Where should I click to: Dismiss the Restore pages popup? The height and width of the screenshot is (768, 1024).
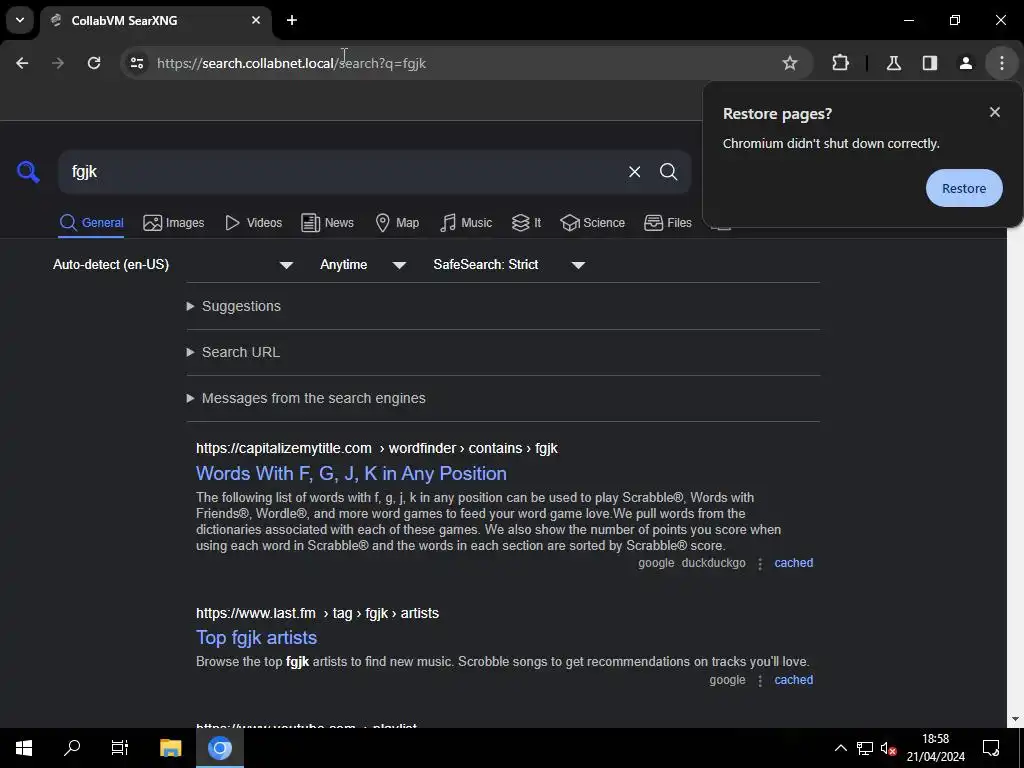point(995,112)
